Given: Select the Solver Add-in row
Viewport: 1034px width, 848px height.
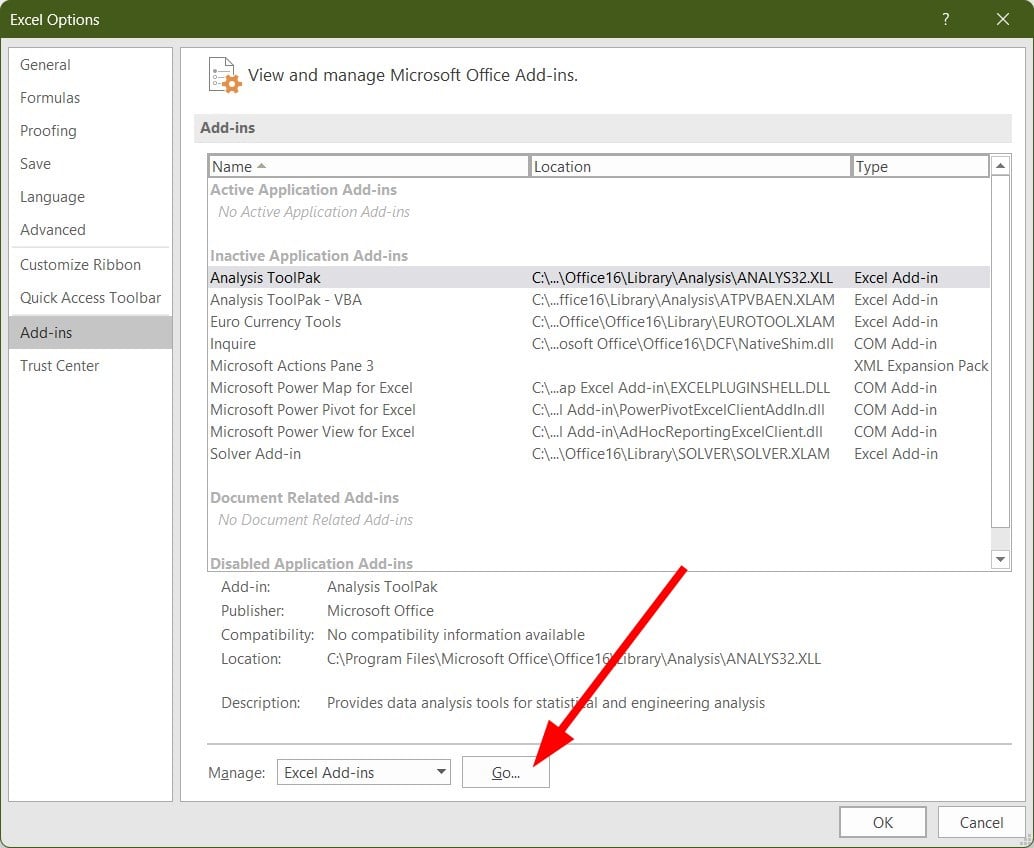Looking at the screenshot, I should point(599,454).
